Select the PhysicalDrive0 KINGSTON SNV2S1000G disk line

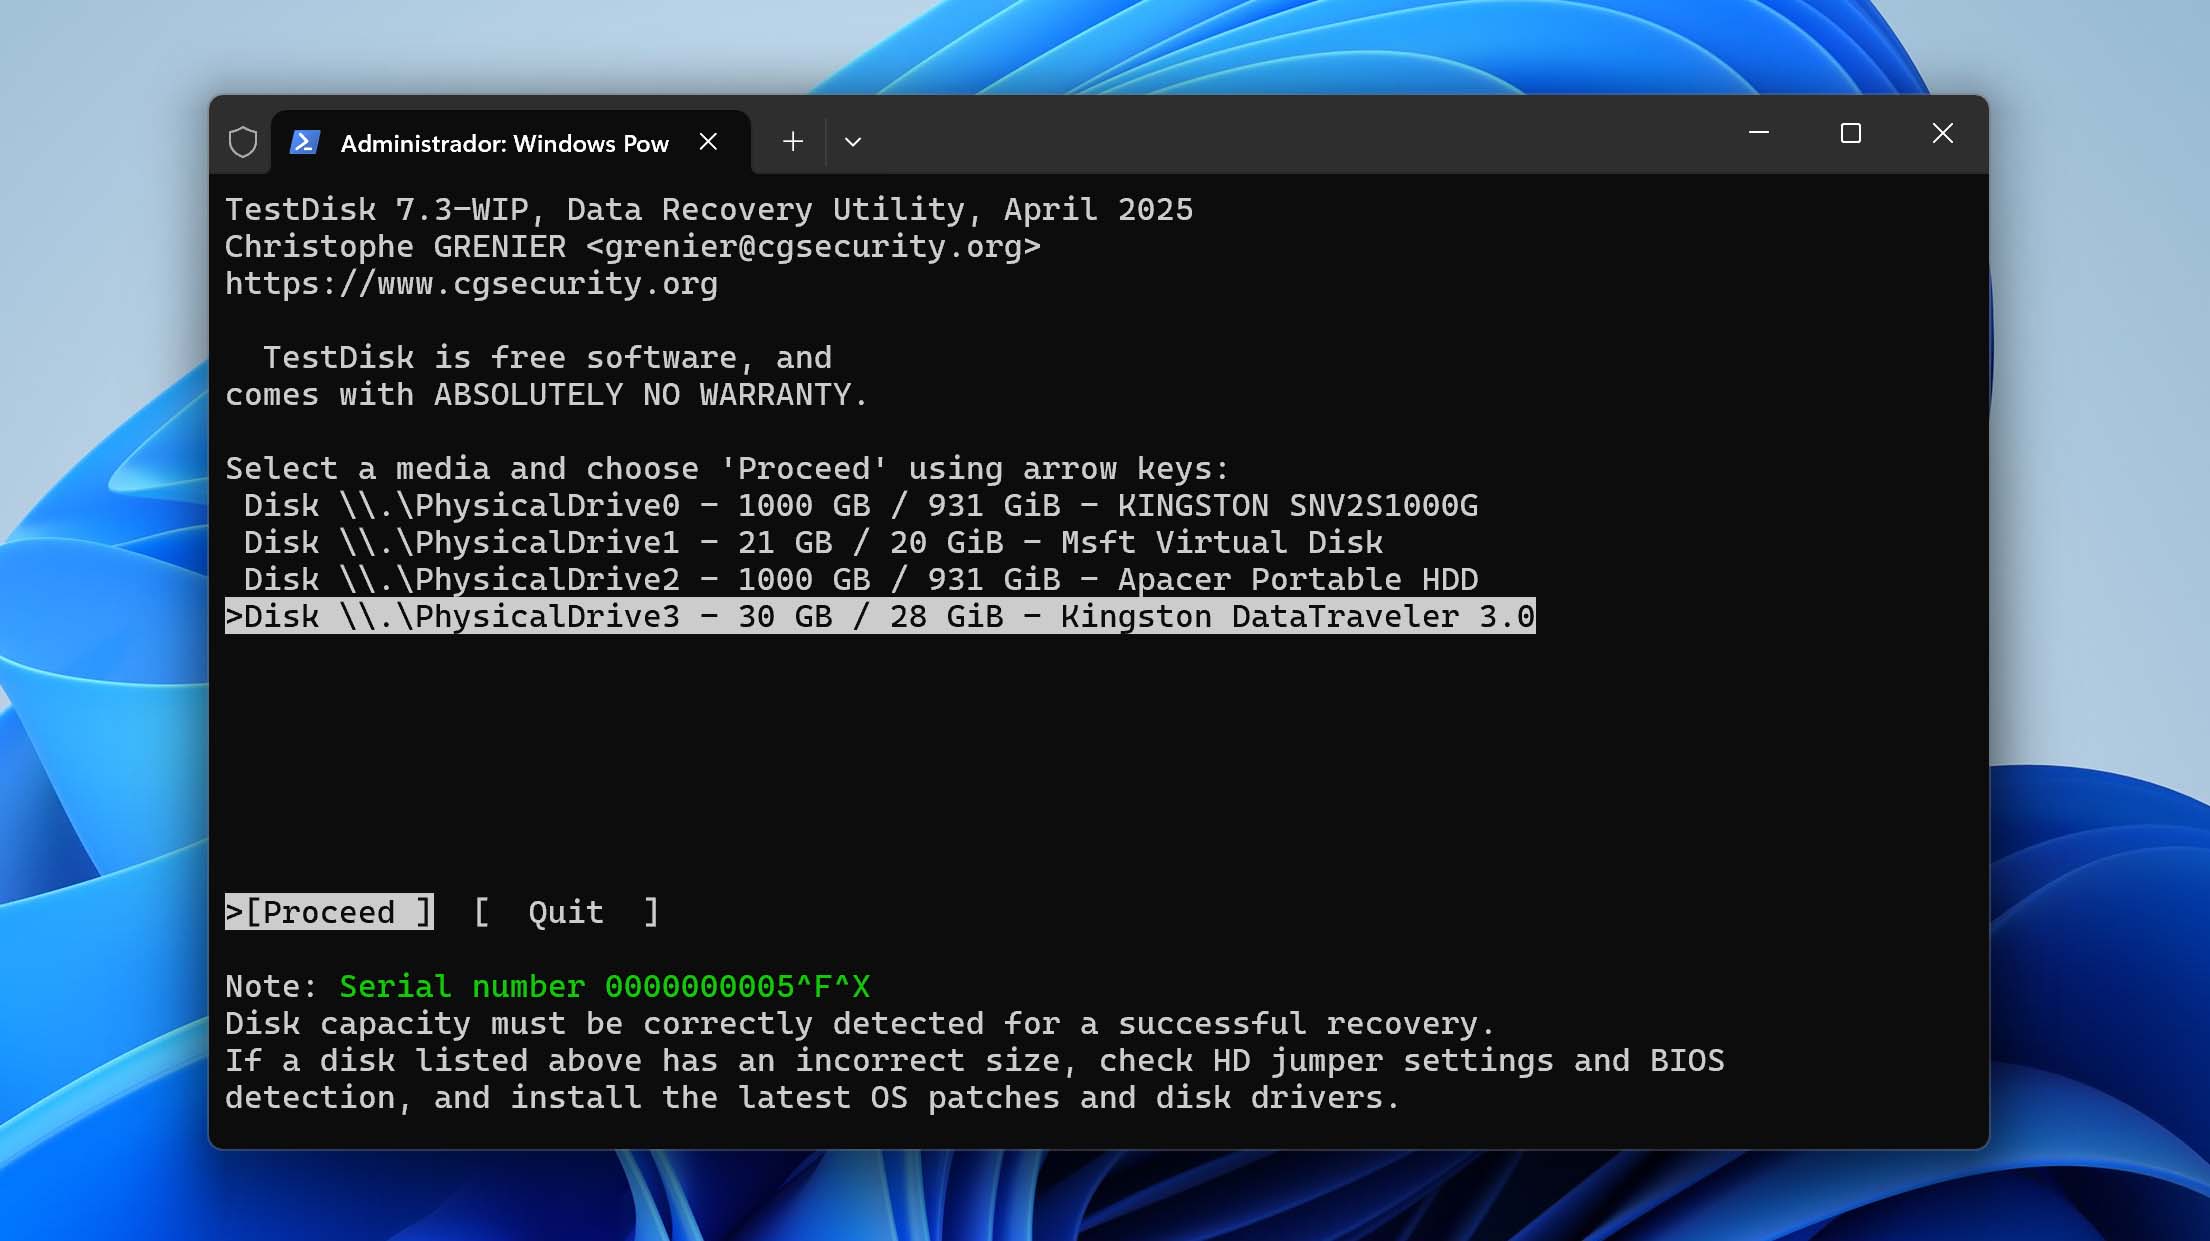pyautogui.click(x=860, y=505)
